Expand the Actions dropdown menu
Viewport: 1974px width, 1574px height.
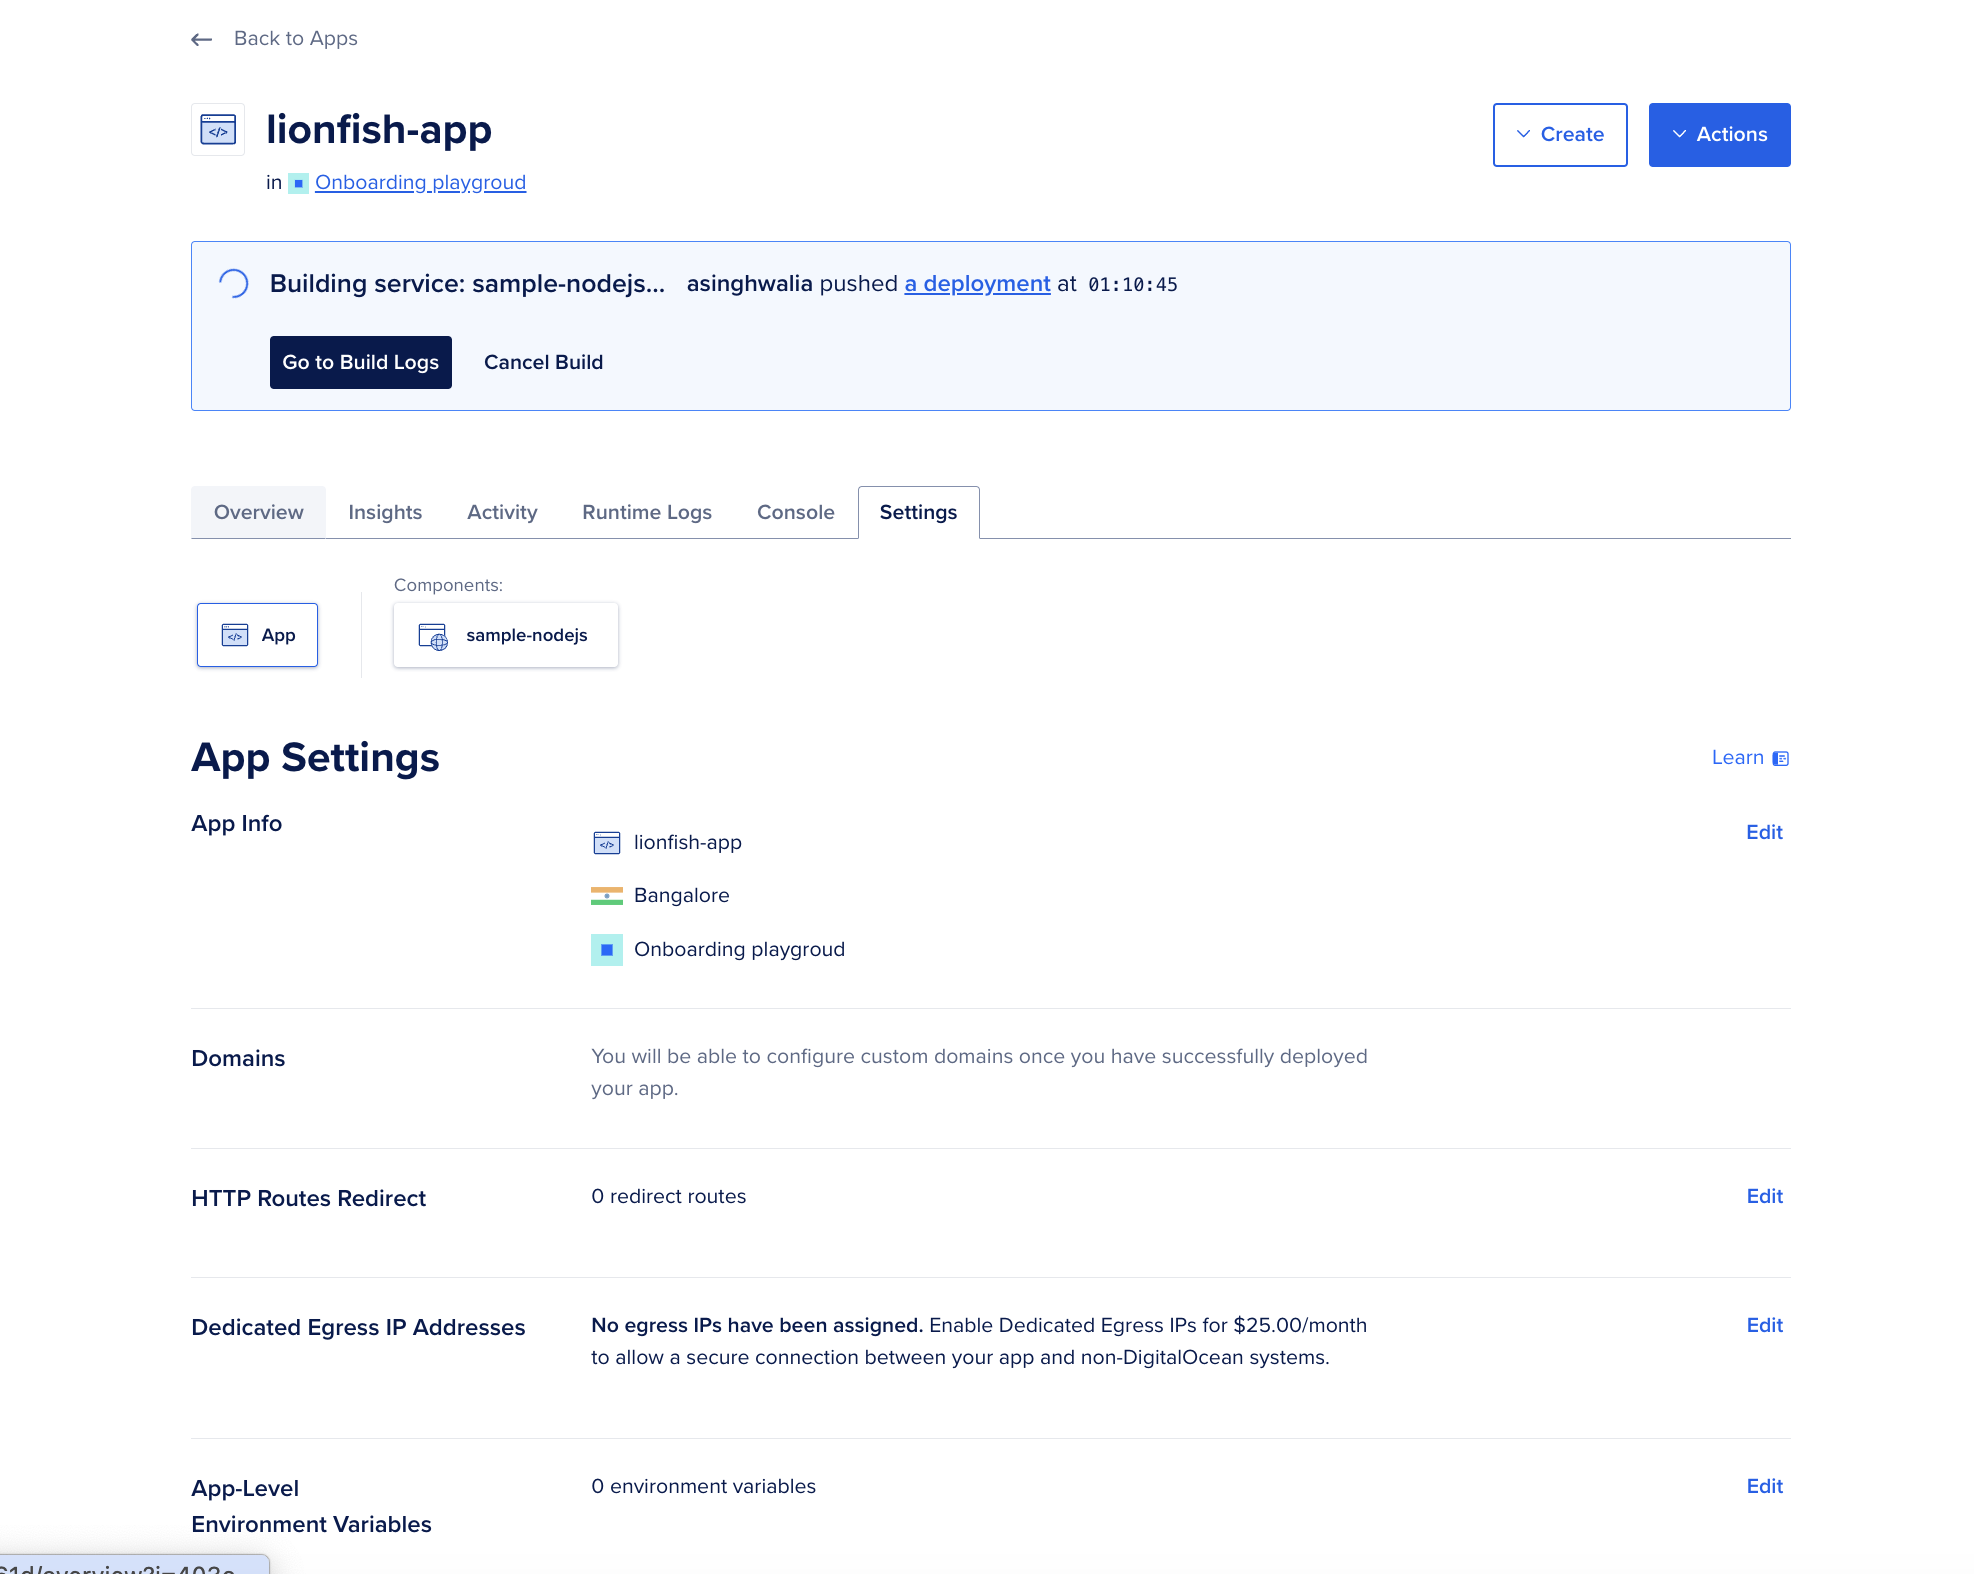[x=1718, y=135]
